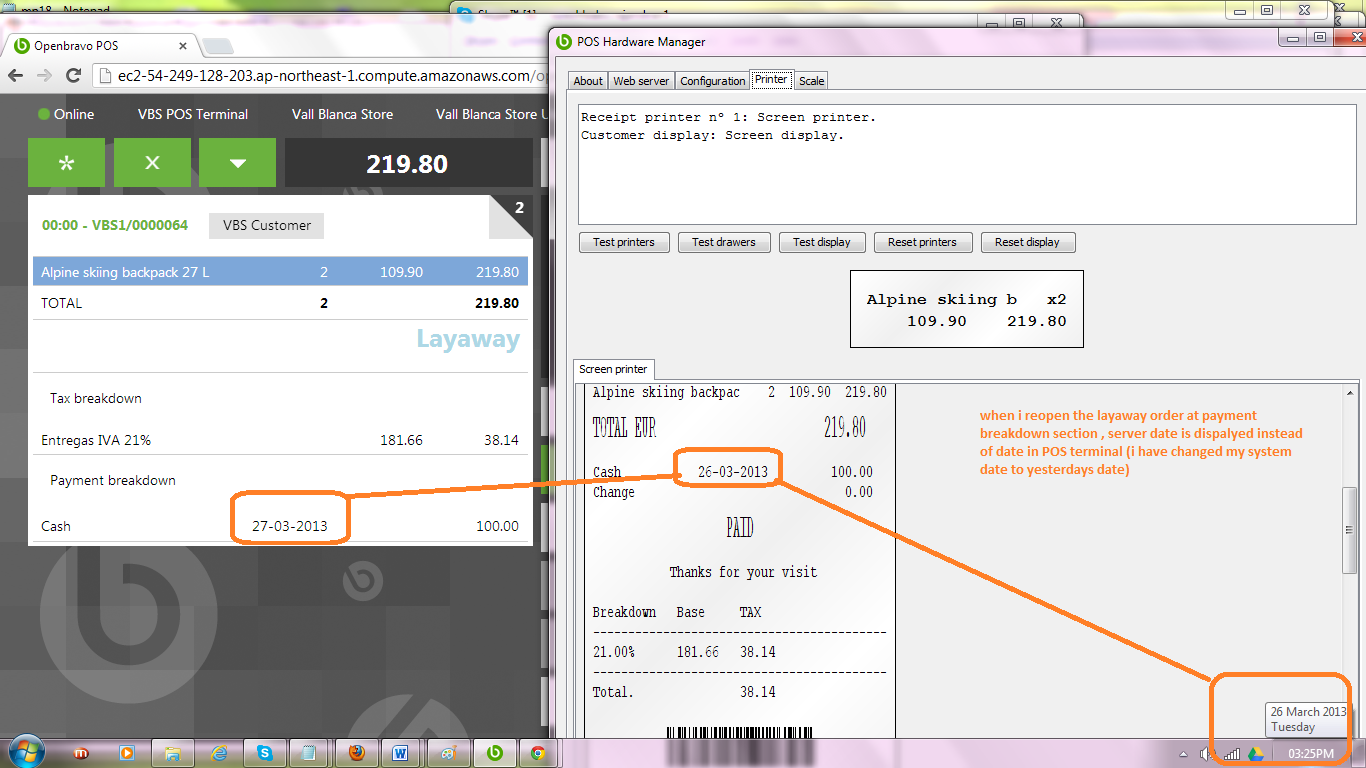Click the screen printer scroll up arrow
The image size is (1366, 768).
click(x=1350, y=392)
